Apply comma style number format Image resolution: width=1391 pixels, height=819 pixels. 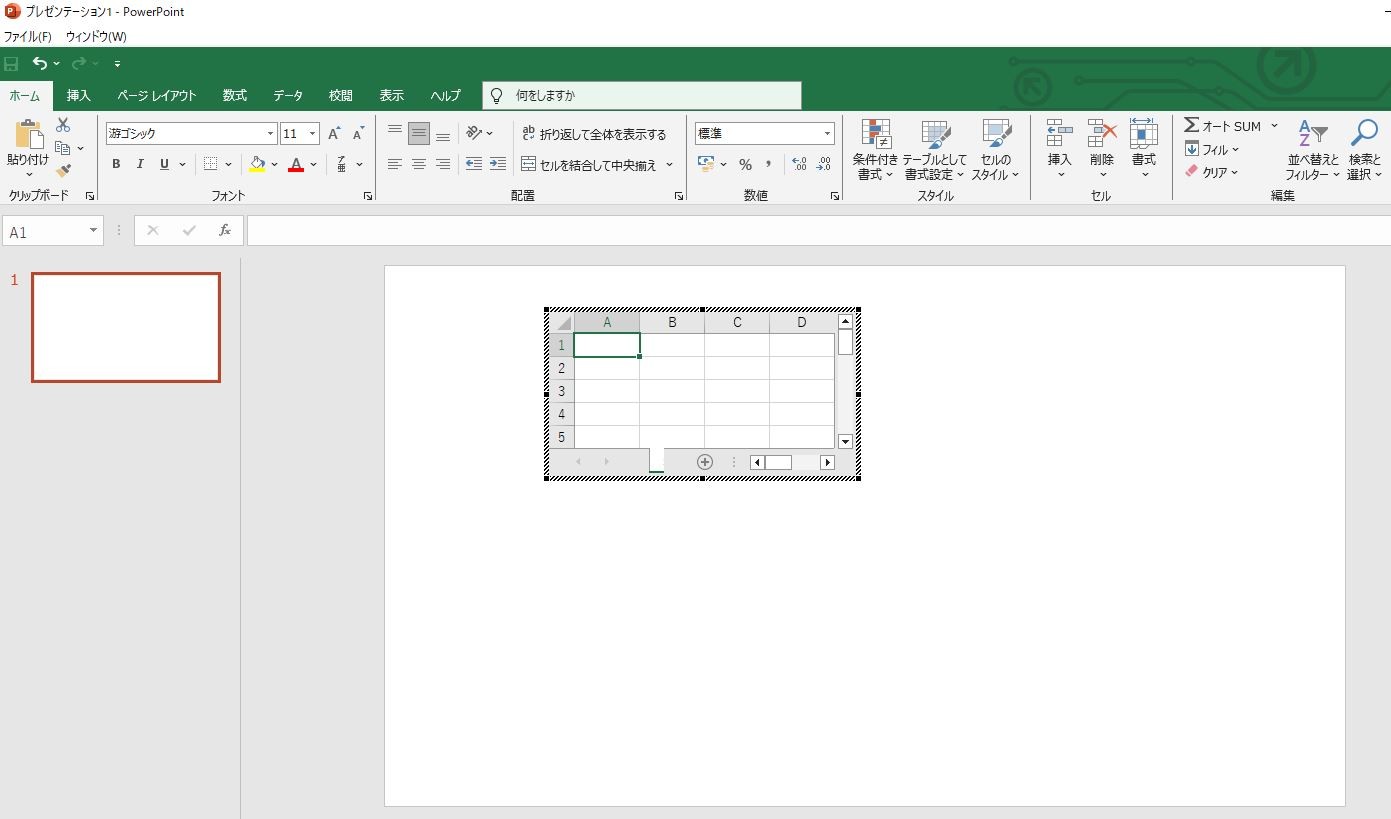[769, 164]
